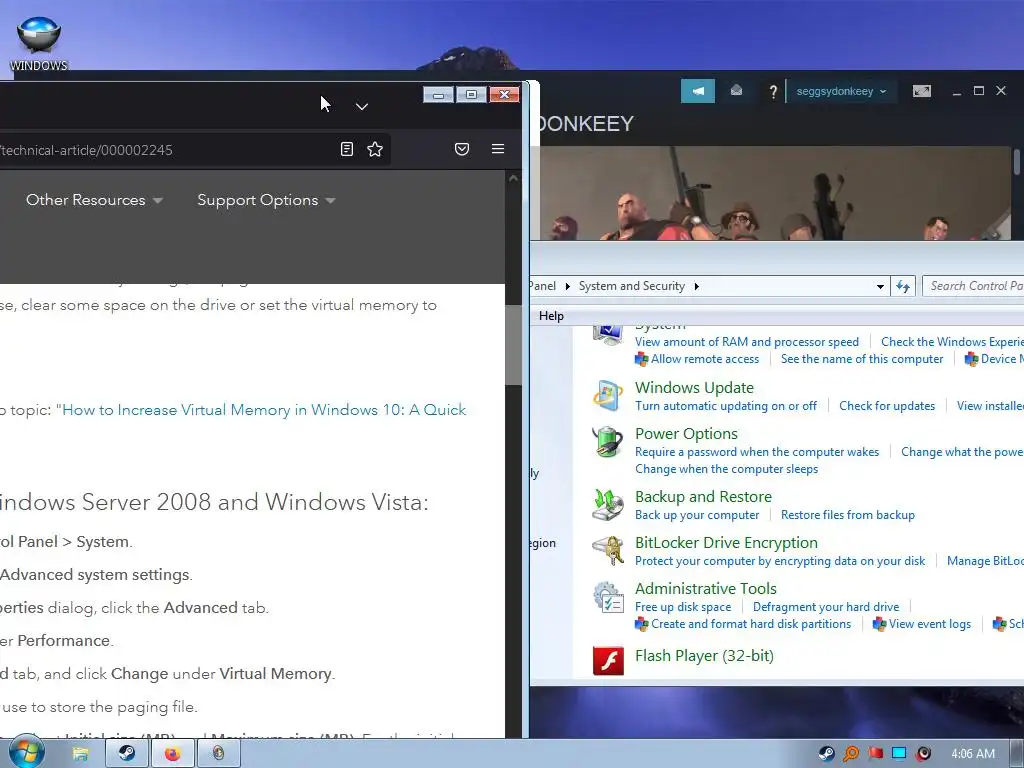1024x768 pixels.
Task: Focus the Search Control Panel field
Action: [973, 286]
